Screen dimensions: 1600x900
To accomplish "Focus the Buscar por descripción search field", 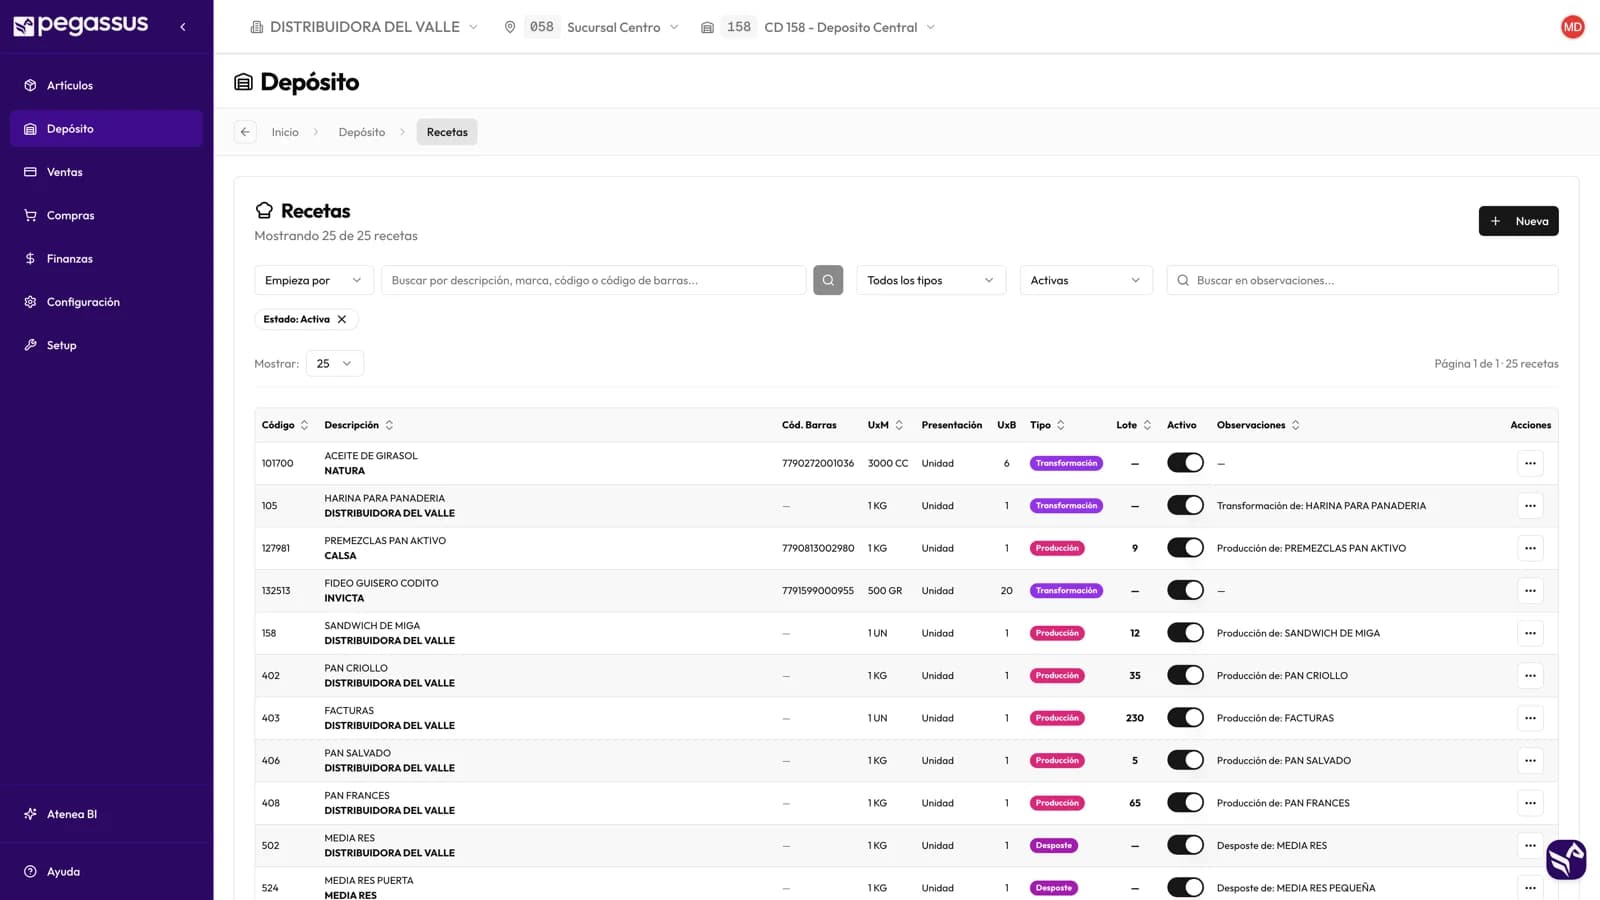I will pyautogui.click(x=594, y=280).
